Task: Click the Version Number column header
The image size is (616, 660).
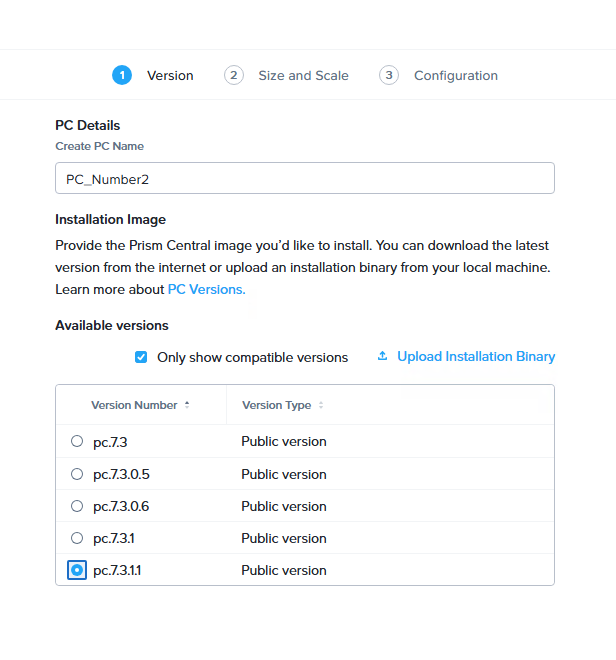Action: pyautogui.click(x=134, y=405)
